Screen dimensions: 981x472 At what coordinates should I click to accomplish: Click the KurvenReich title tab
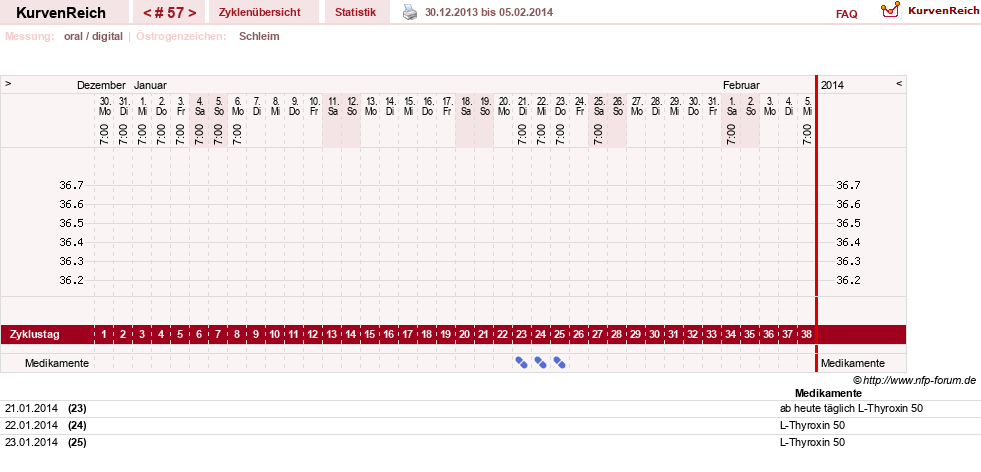[x=61, y=12]
